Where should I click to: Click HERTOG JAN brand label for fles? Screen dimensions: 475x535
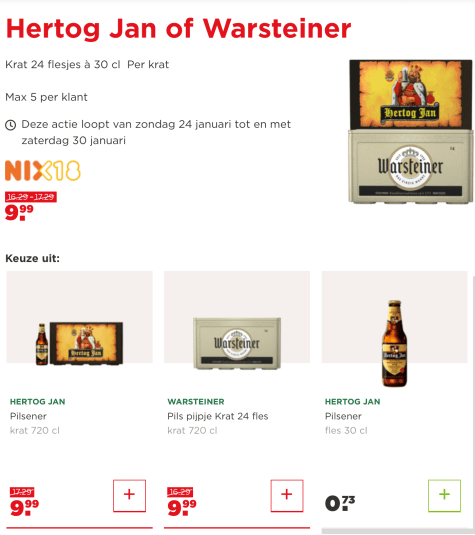[352, 402]
